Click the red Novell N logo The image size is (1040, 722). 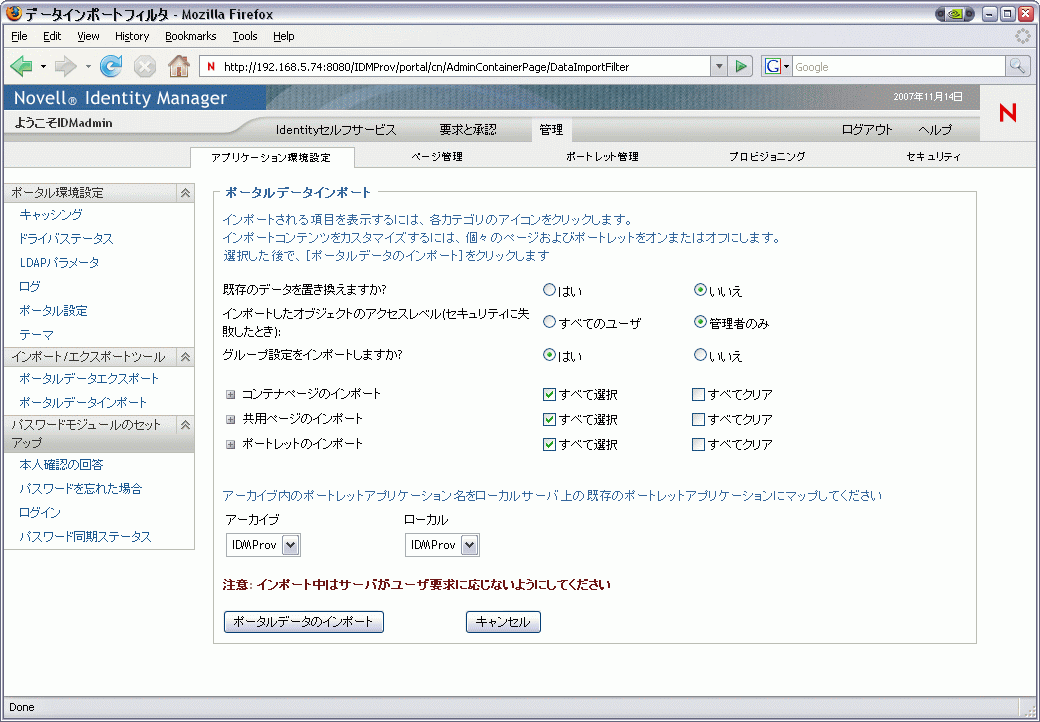click(1008, 113)
